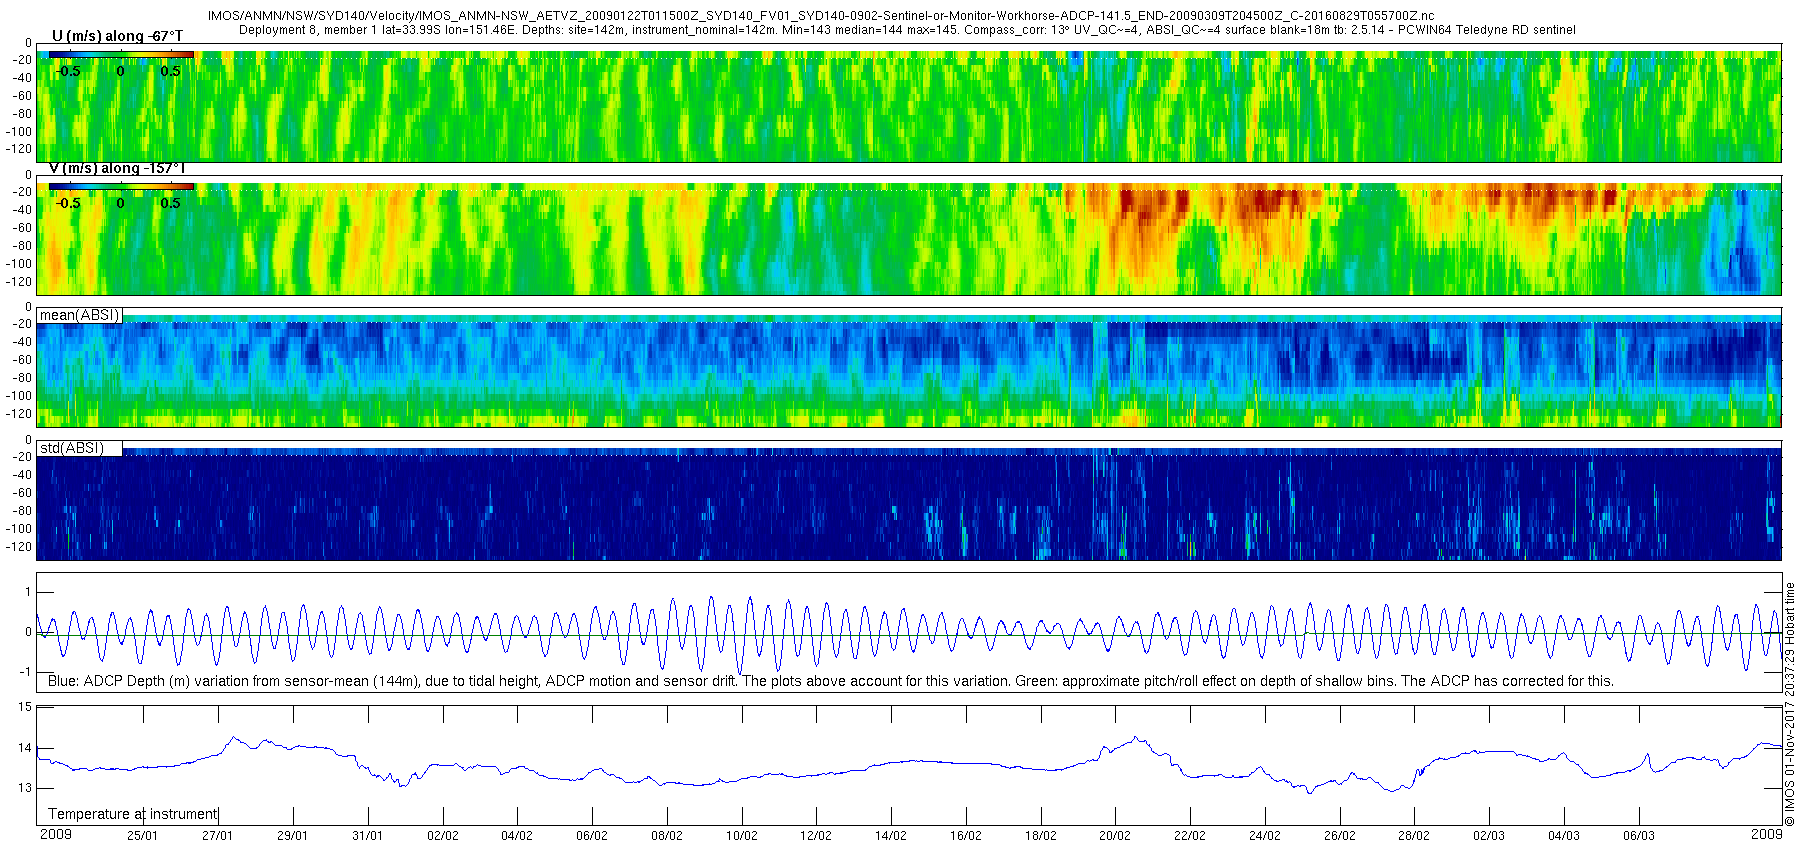Click the '-120' depth tick on the std(ABSI) panel
The image size is (1800, 850).
(20, 547)
